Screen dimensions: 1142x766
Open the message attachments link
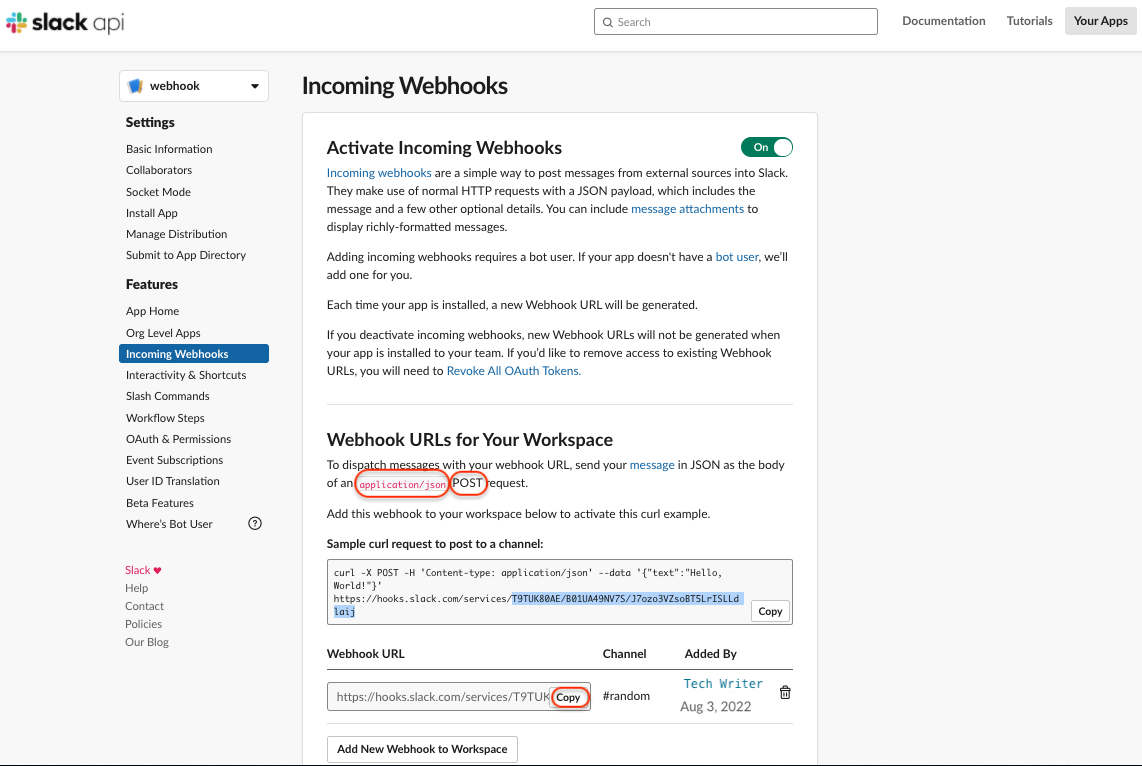pos(688,209)
